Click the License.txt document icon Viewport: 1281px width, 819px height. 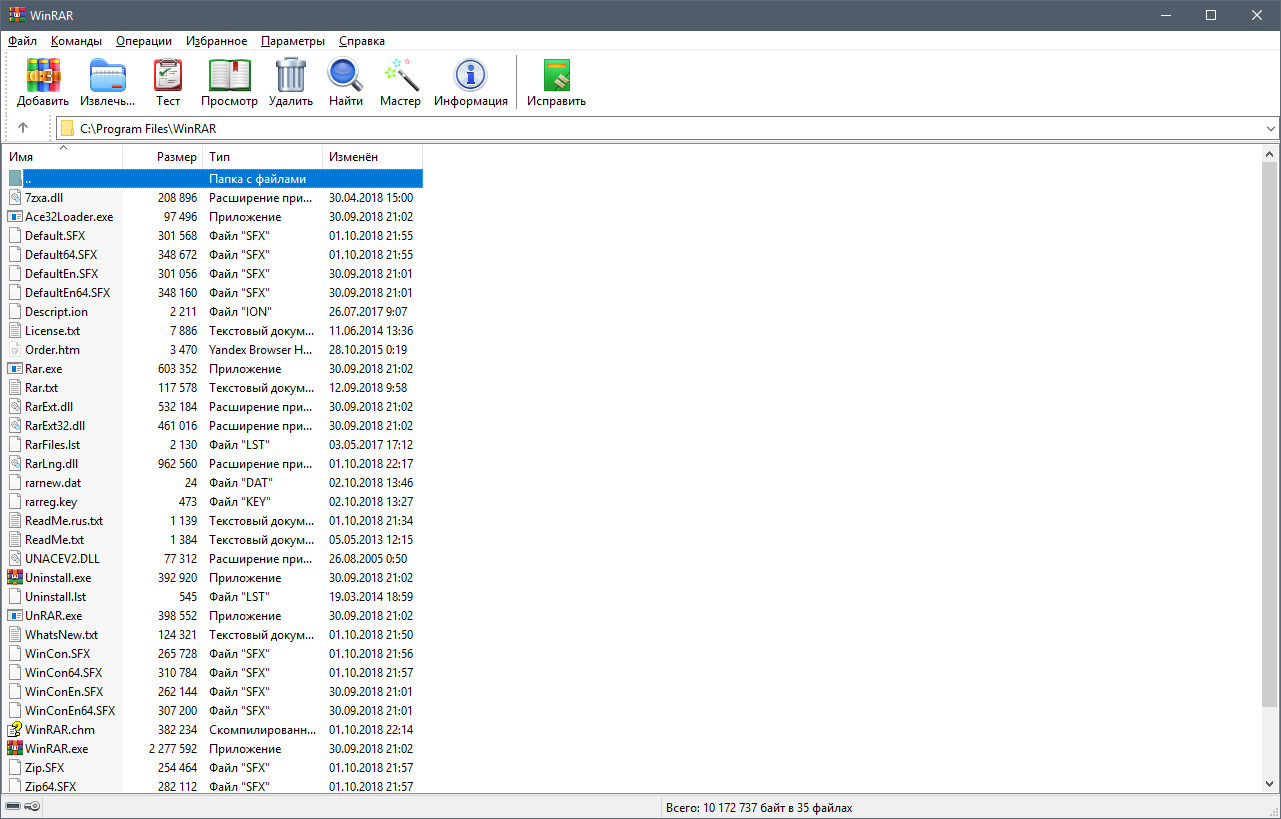15,331
